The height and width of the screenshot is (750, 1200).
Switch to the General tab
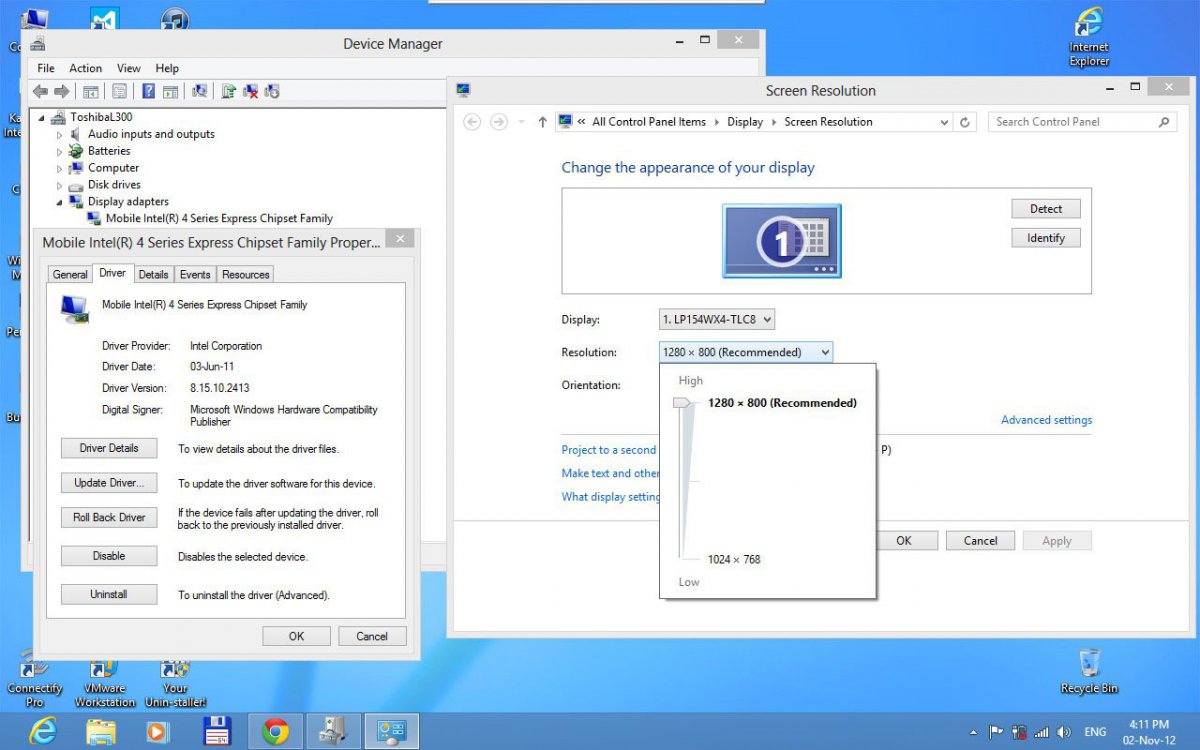[x=70, y=275]
